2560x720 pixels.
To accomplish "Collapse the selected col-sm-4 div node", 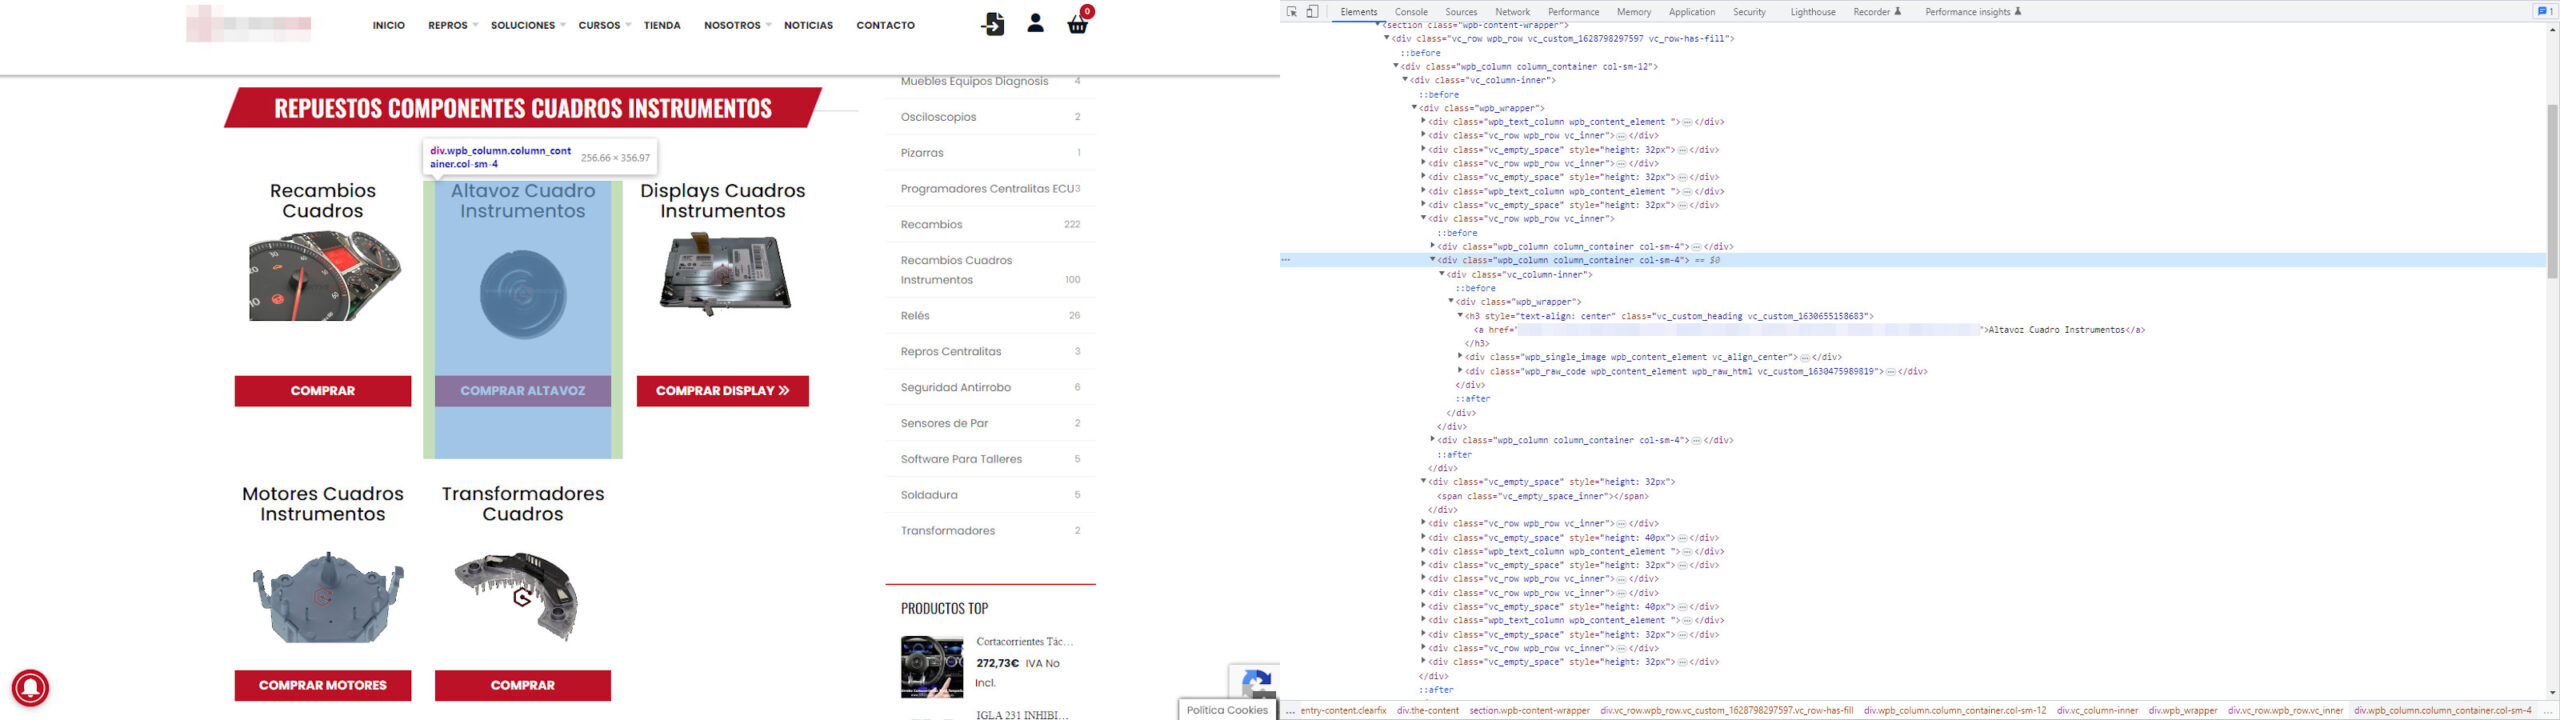I will coord(1432,260).
